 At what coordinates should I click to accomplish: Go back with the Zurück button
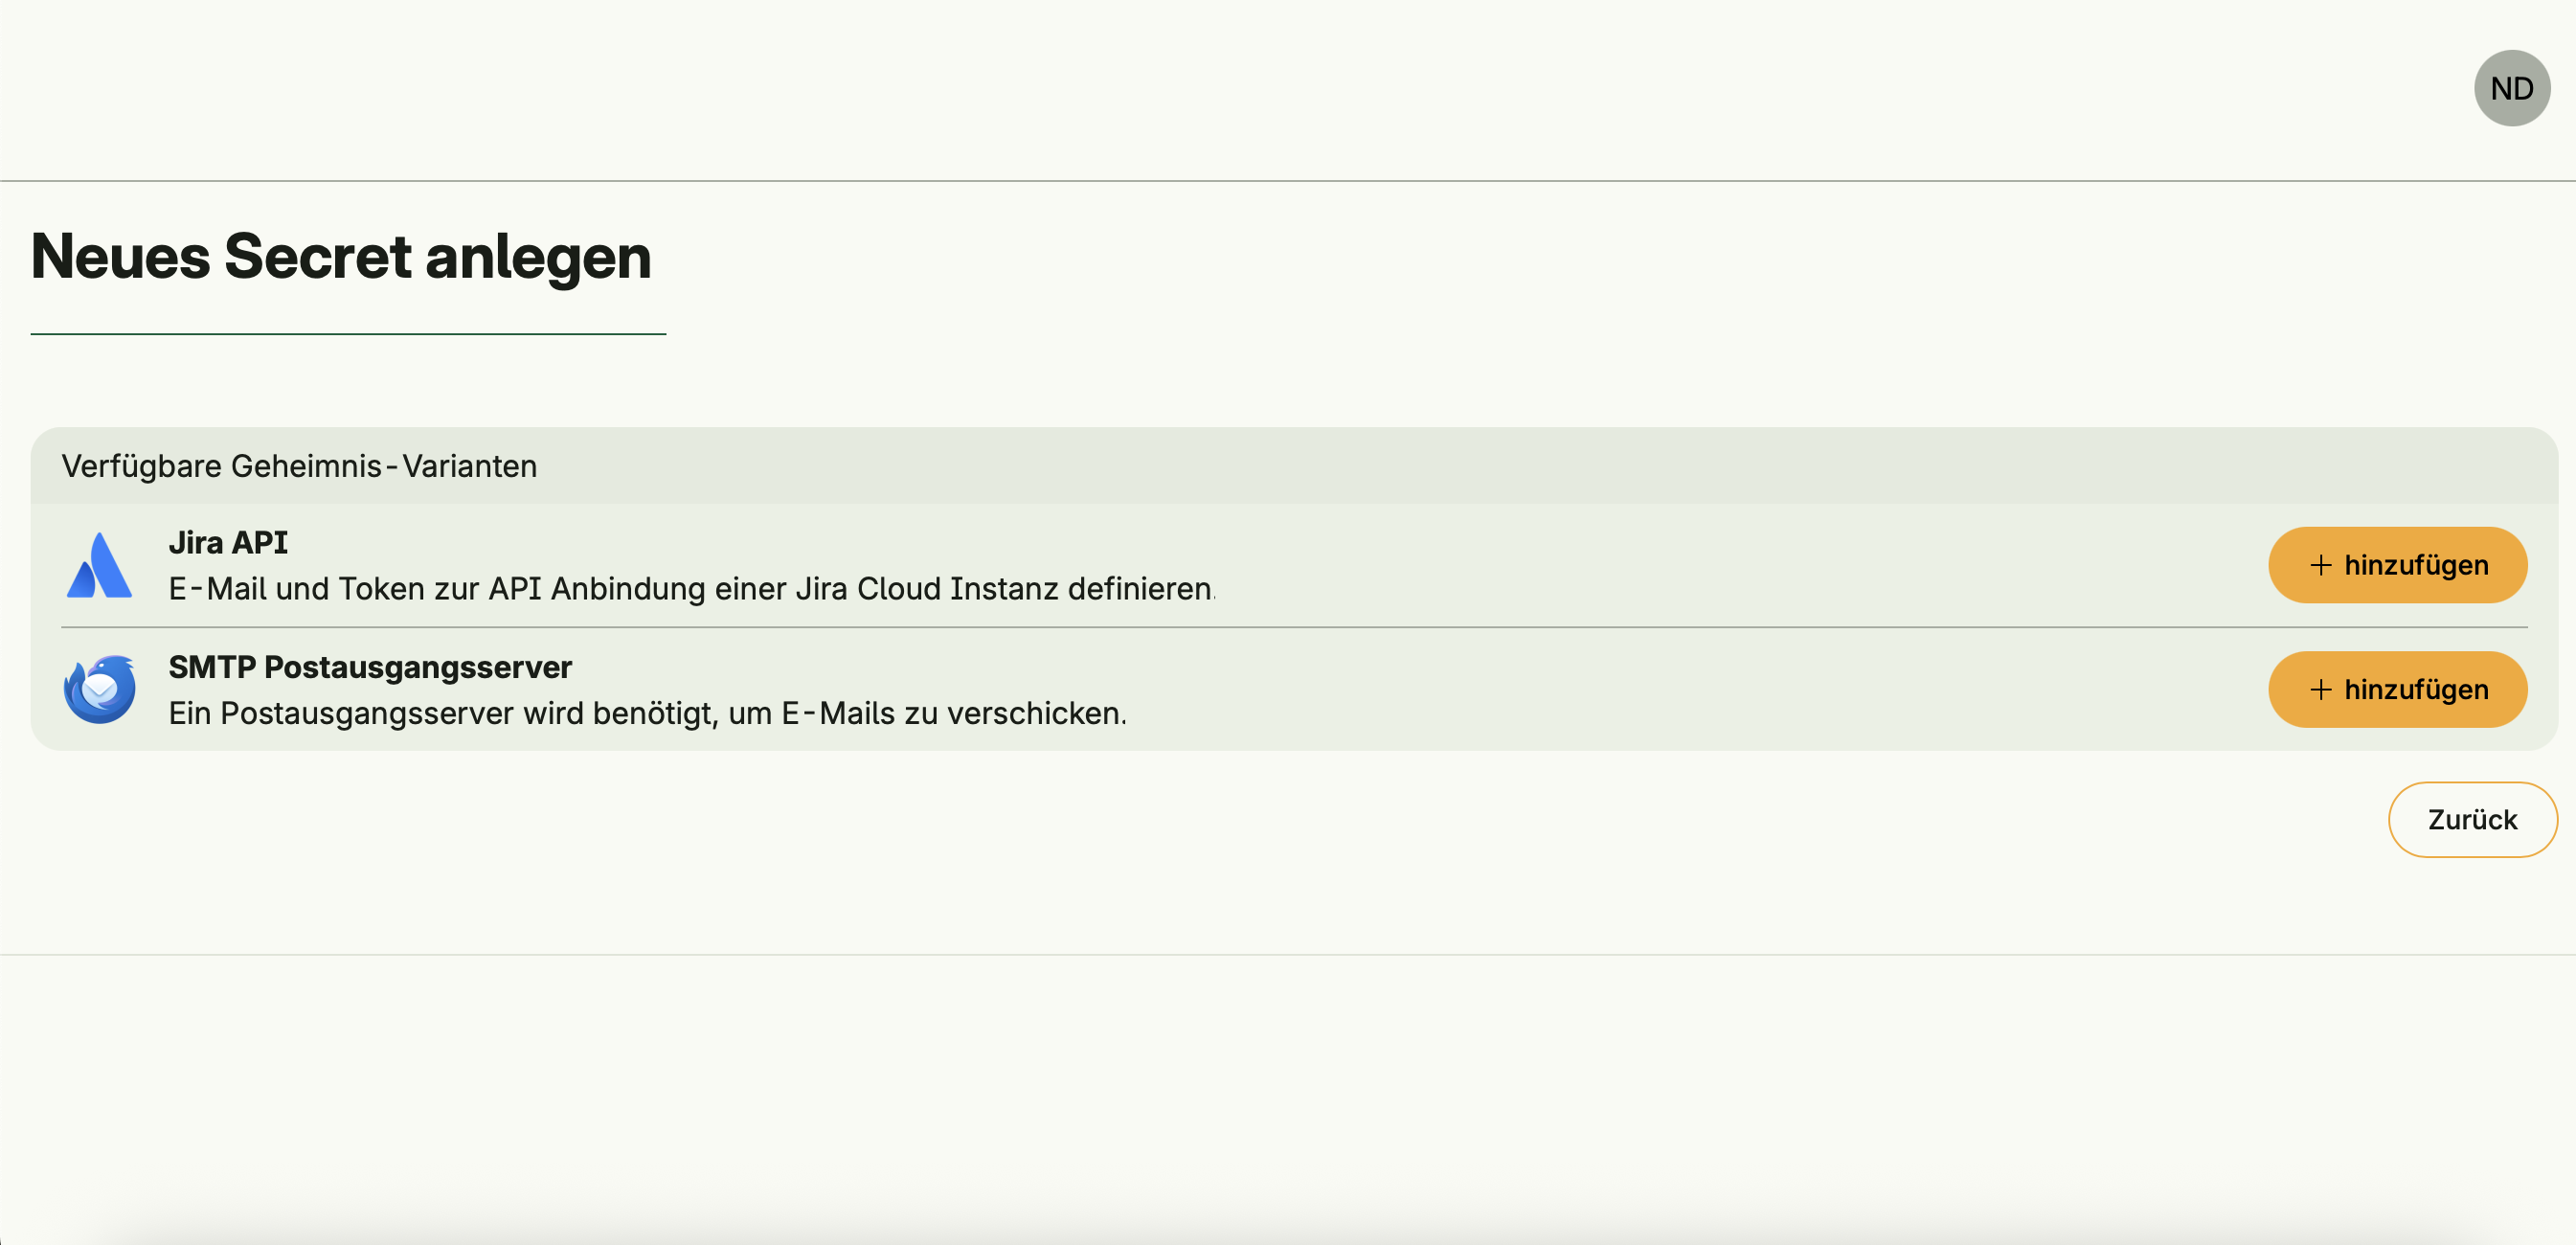click(x=2472, y=820)
